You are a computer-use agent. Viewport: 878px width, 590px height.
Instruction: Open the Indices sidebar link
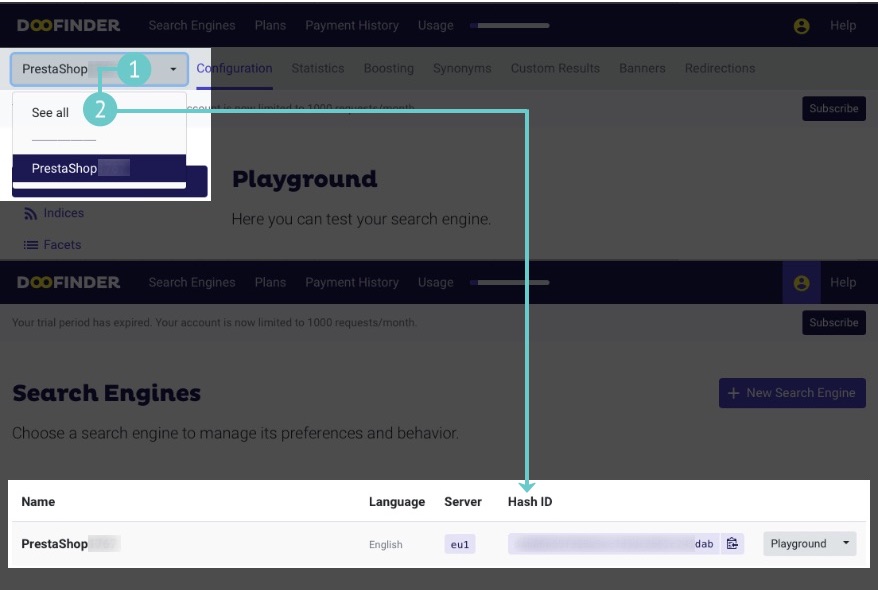click(64, 213)
